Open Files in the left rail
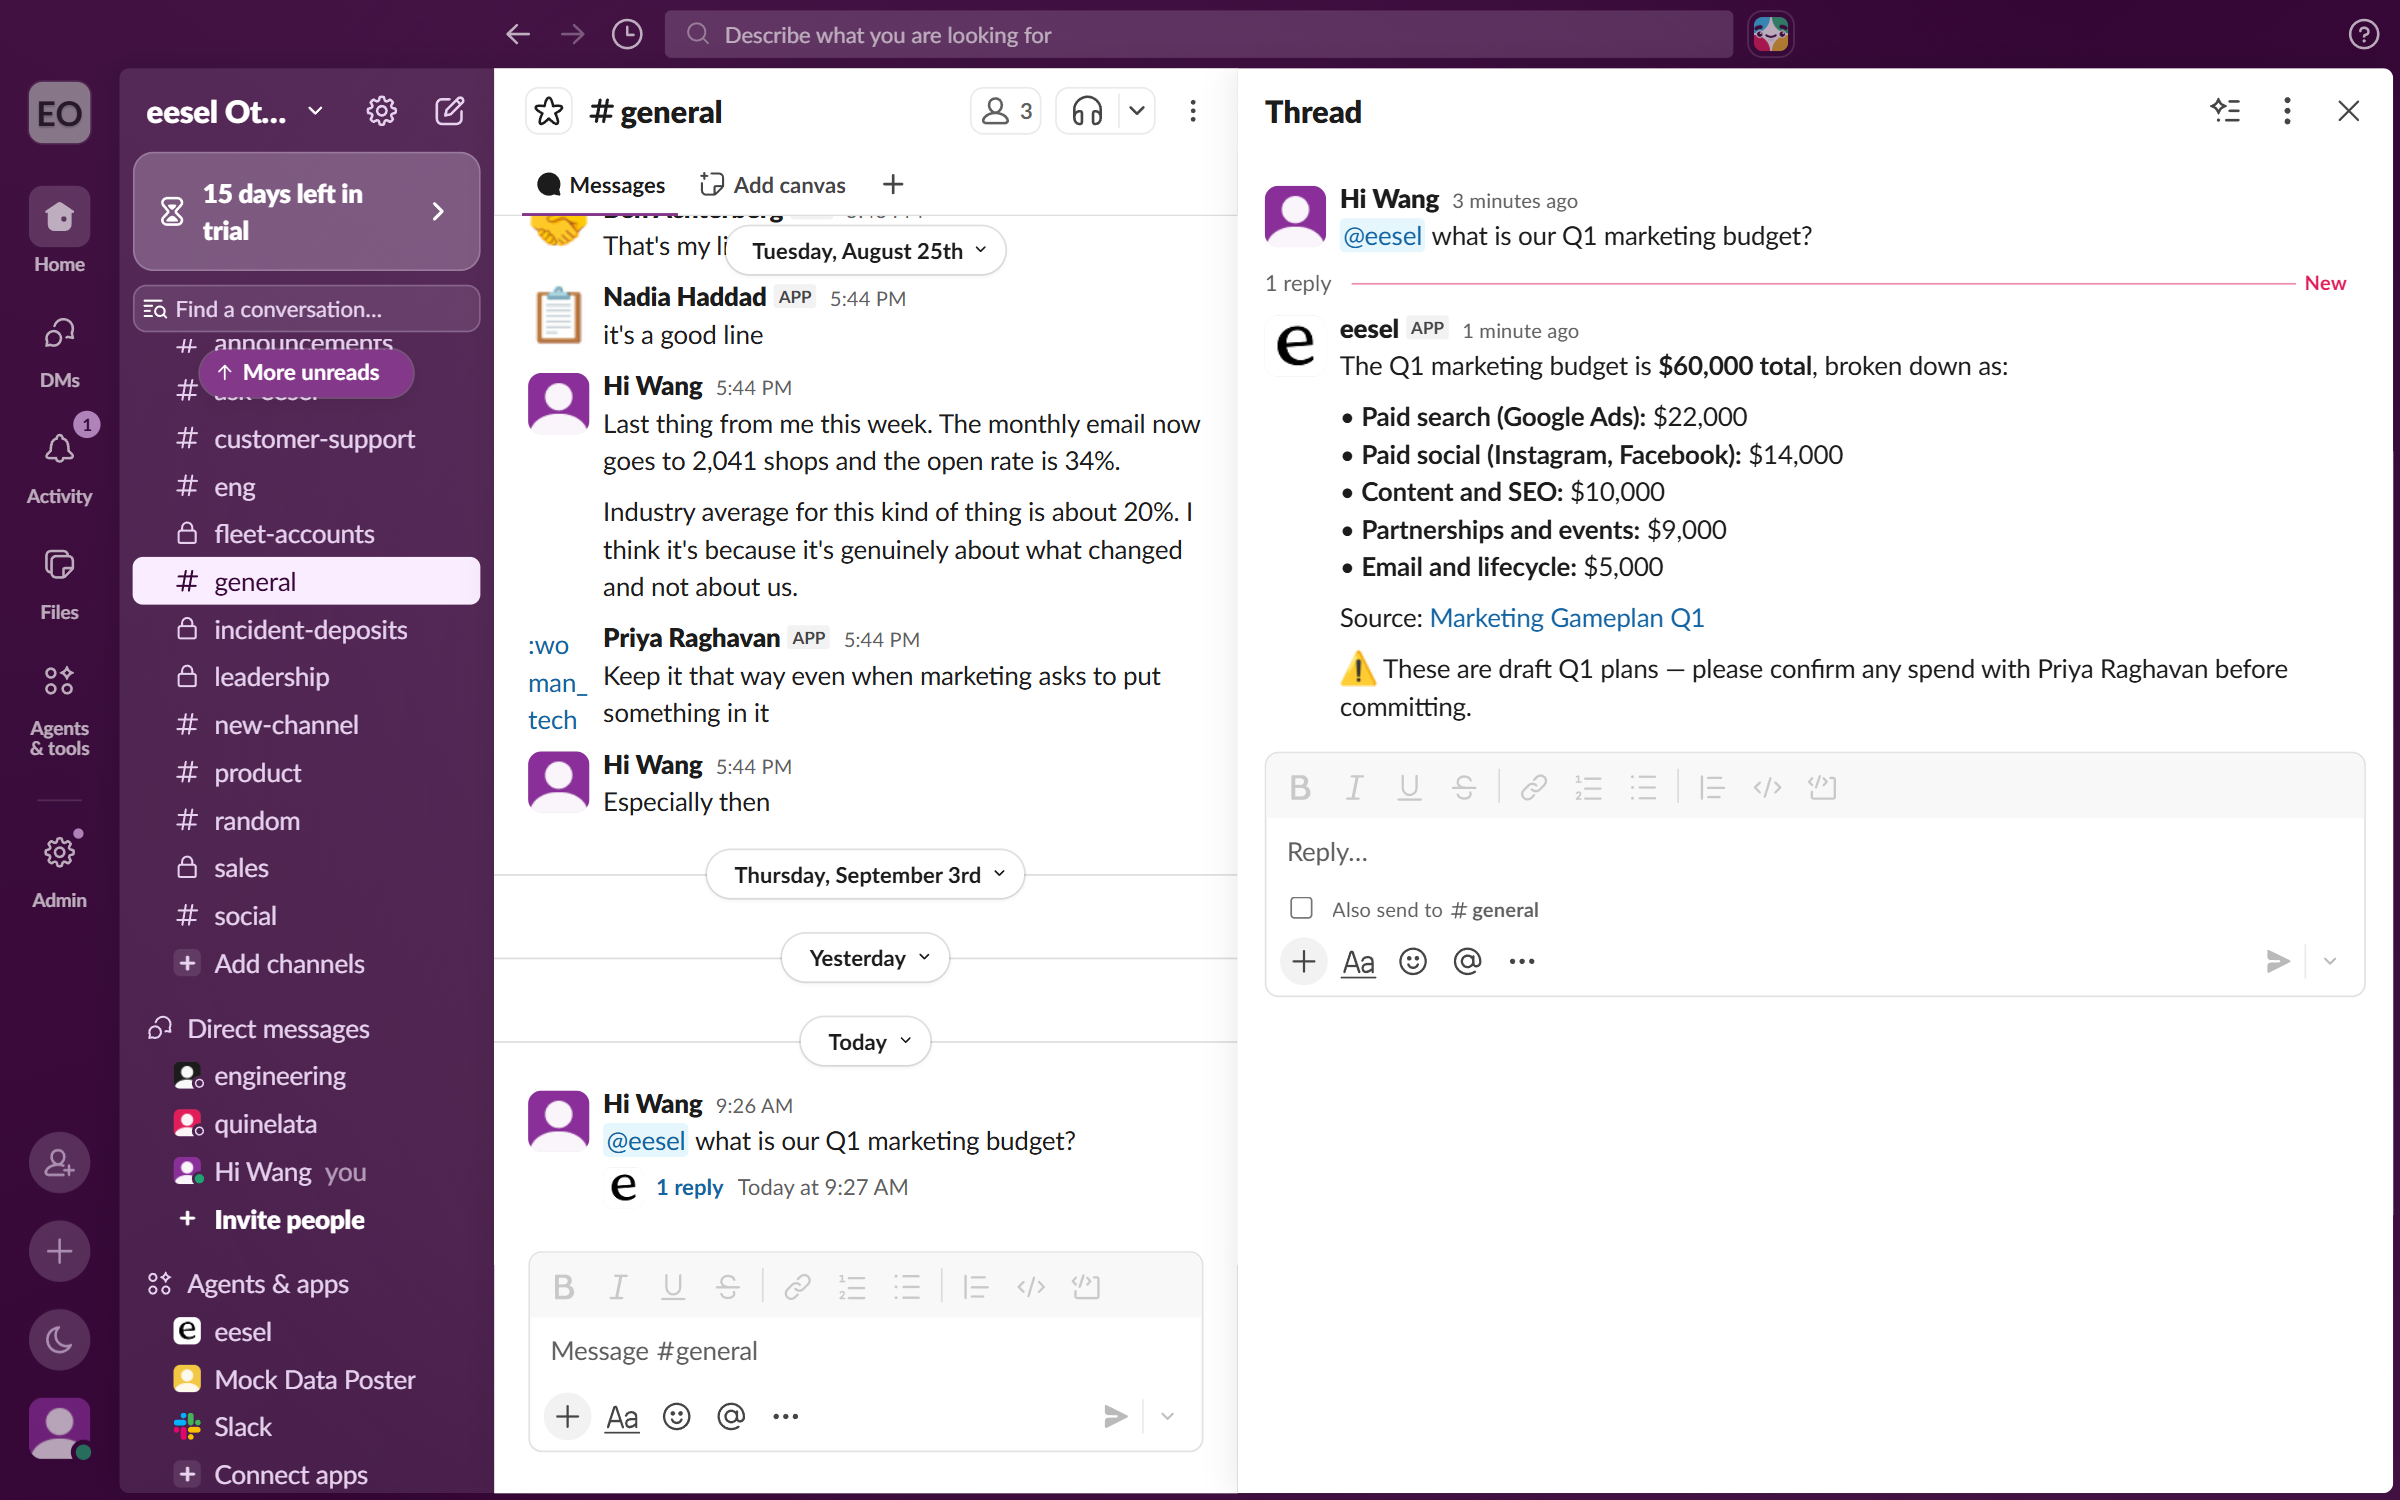The height and width of the screenshot is (1500, 2400). point(59,583)
